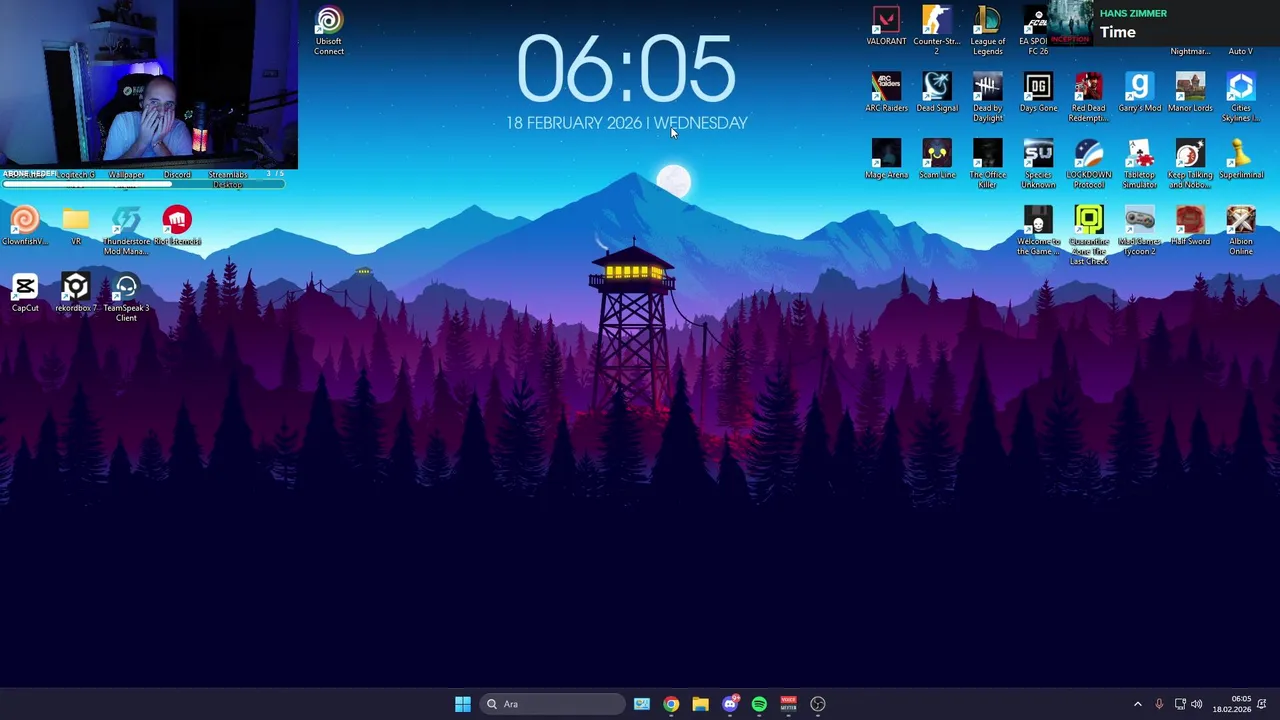The image size is (1280, 720).
Task: Click the Mad Games Tycoon 2 shortcut
Action: pos(1140,231)
